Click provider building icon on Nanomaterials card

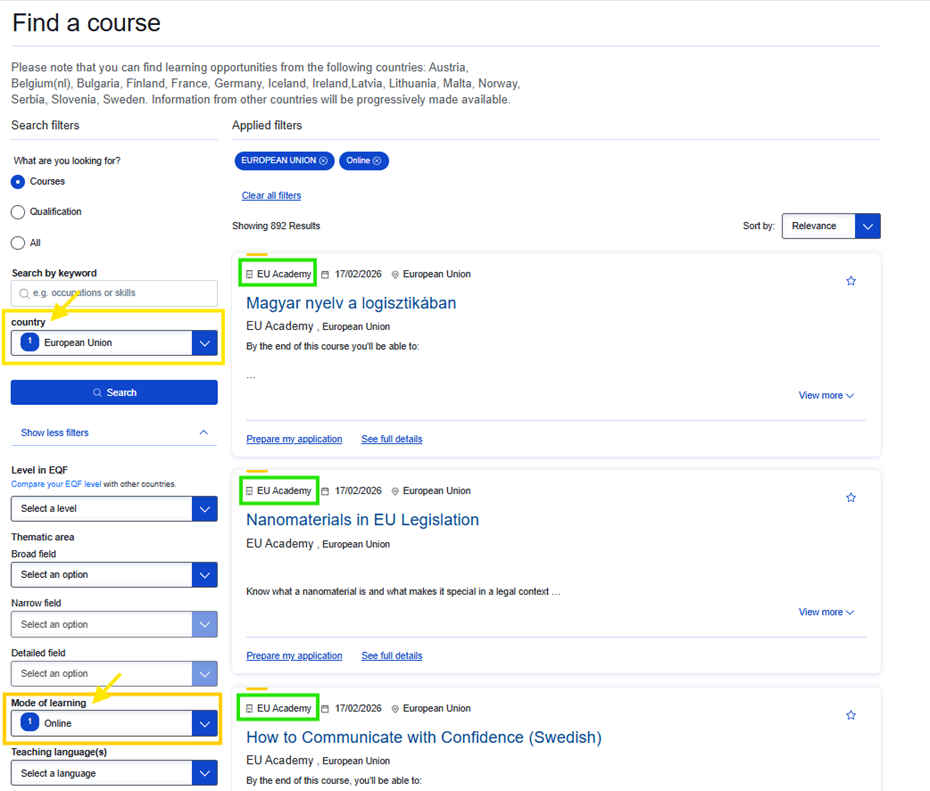(250, 491)
